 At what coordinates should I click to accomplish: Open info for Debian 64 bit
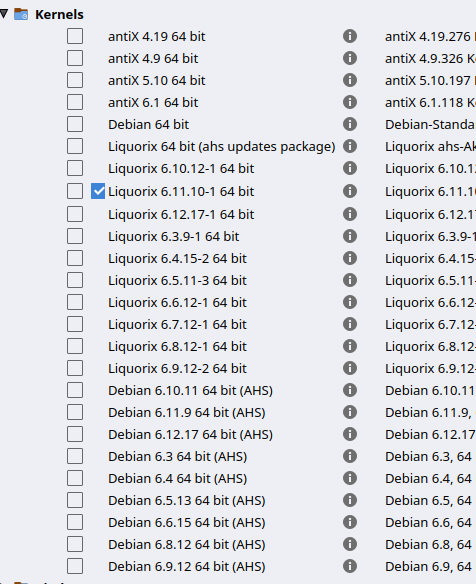350,124
